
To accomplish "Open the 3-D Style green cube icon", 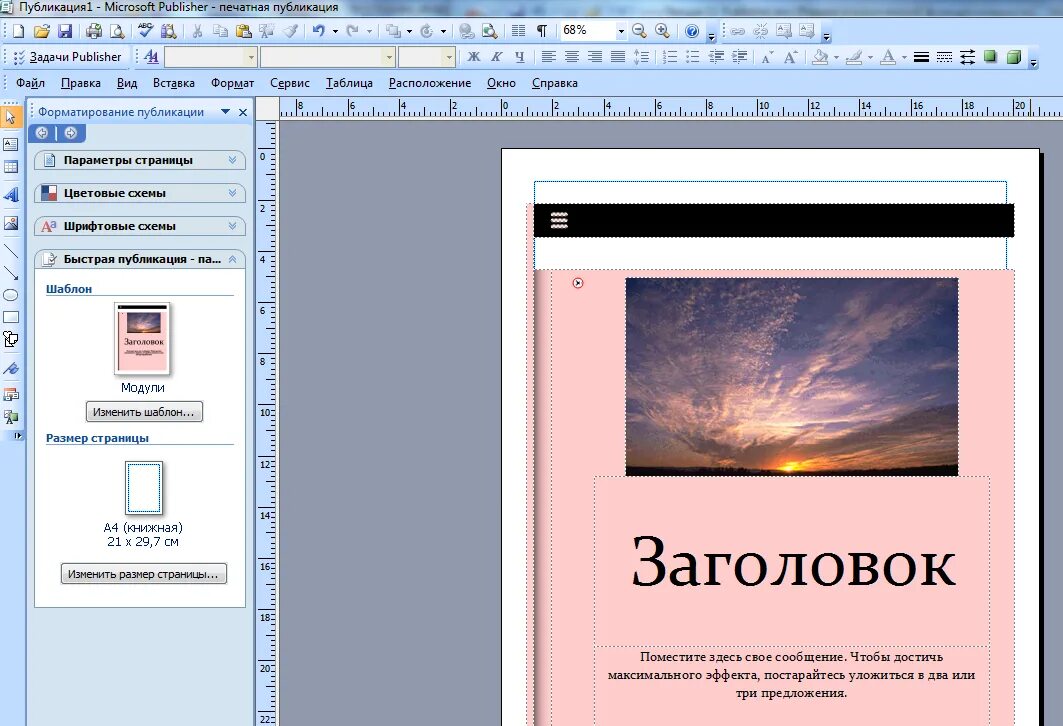I will pos(1014,57).
